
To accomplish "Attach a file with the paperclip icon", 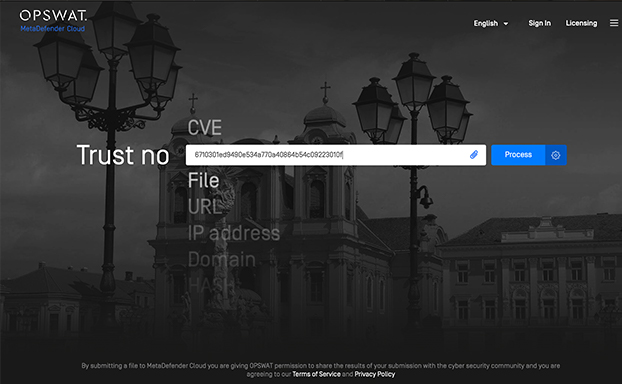I will click(x=474, y=155).
